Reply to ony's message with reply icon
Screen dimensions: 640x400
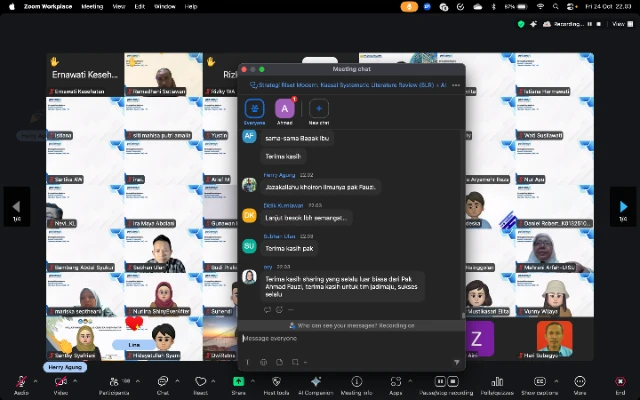point(267,310)
